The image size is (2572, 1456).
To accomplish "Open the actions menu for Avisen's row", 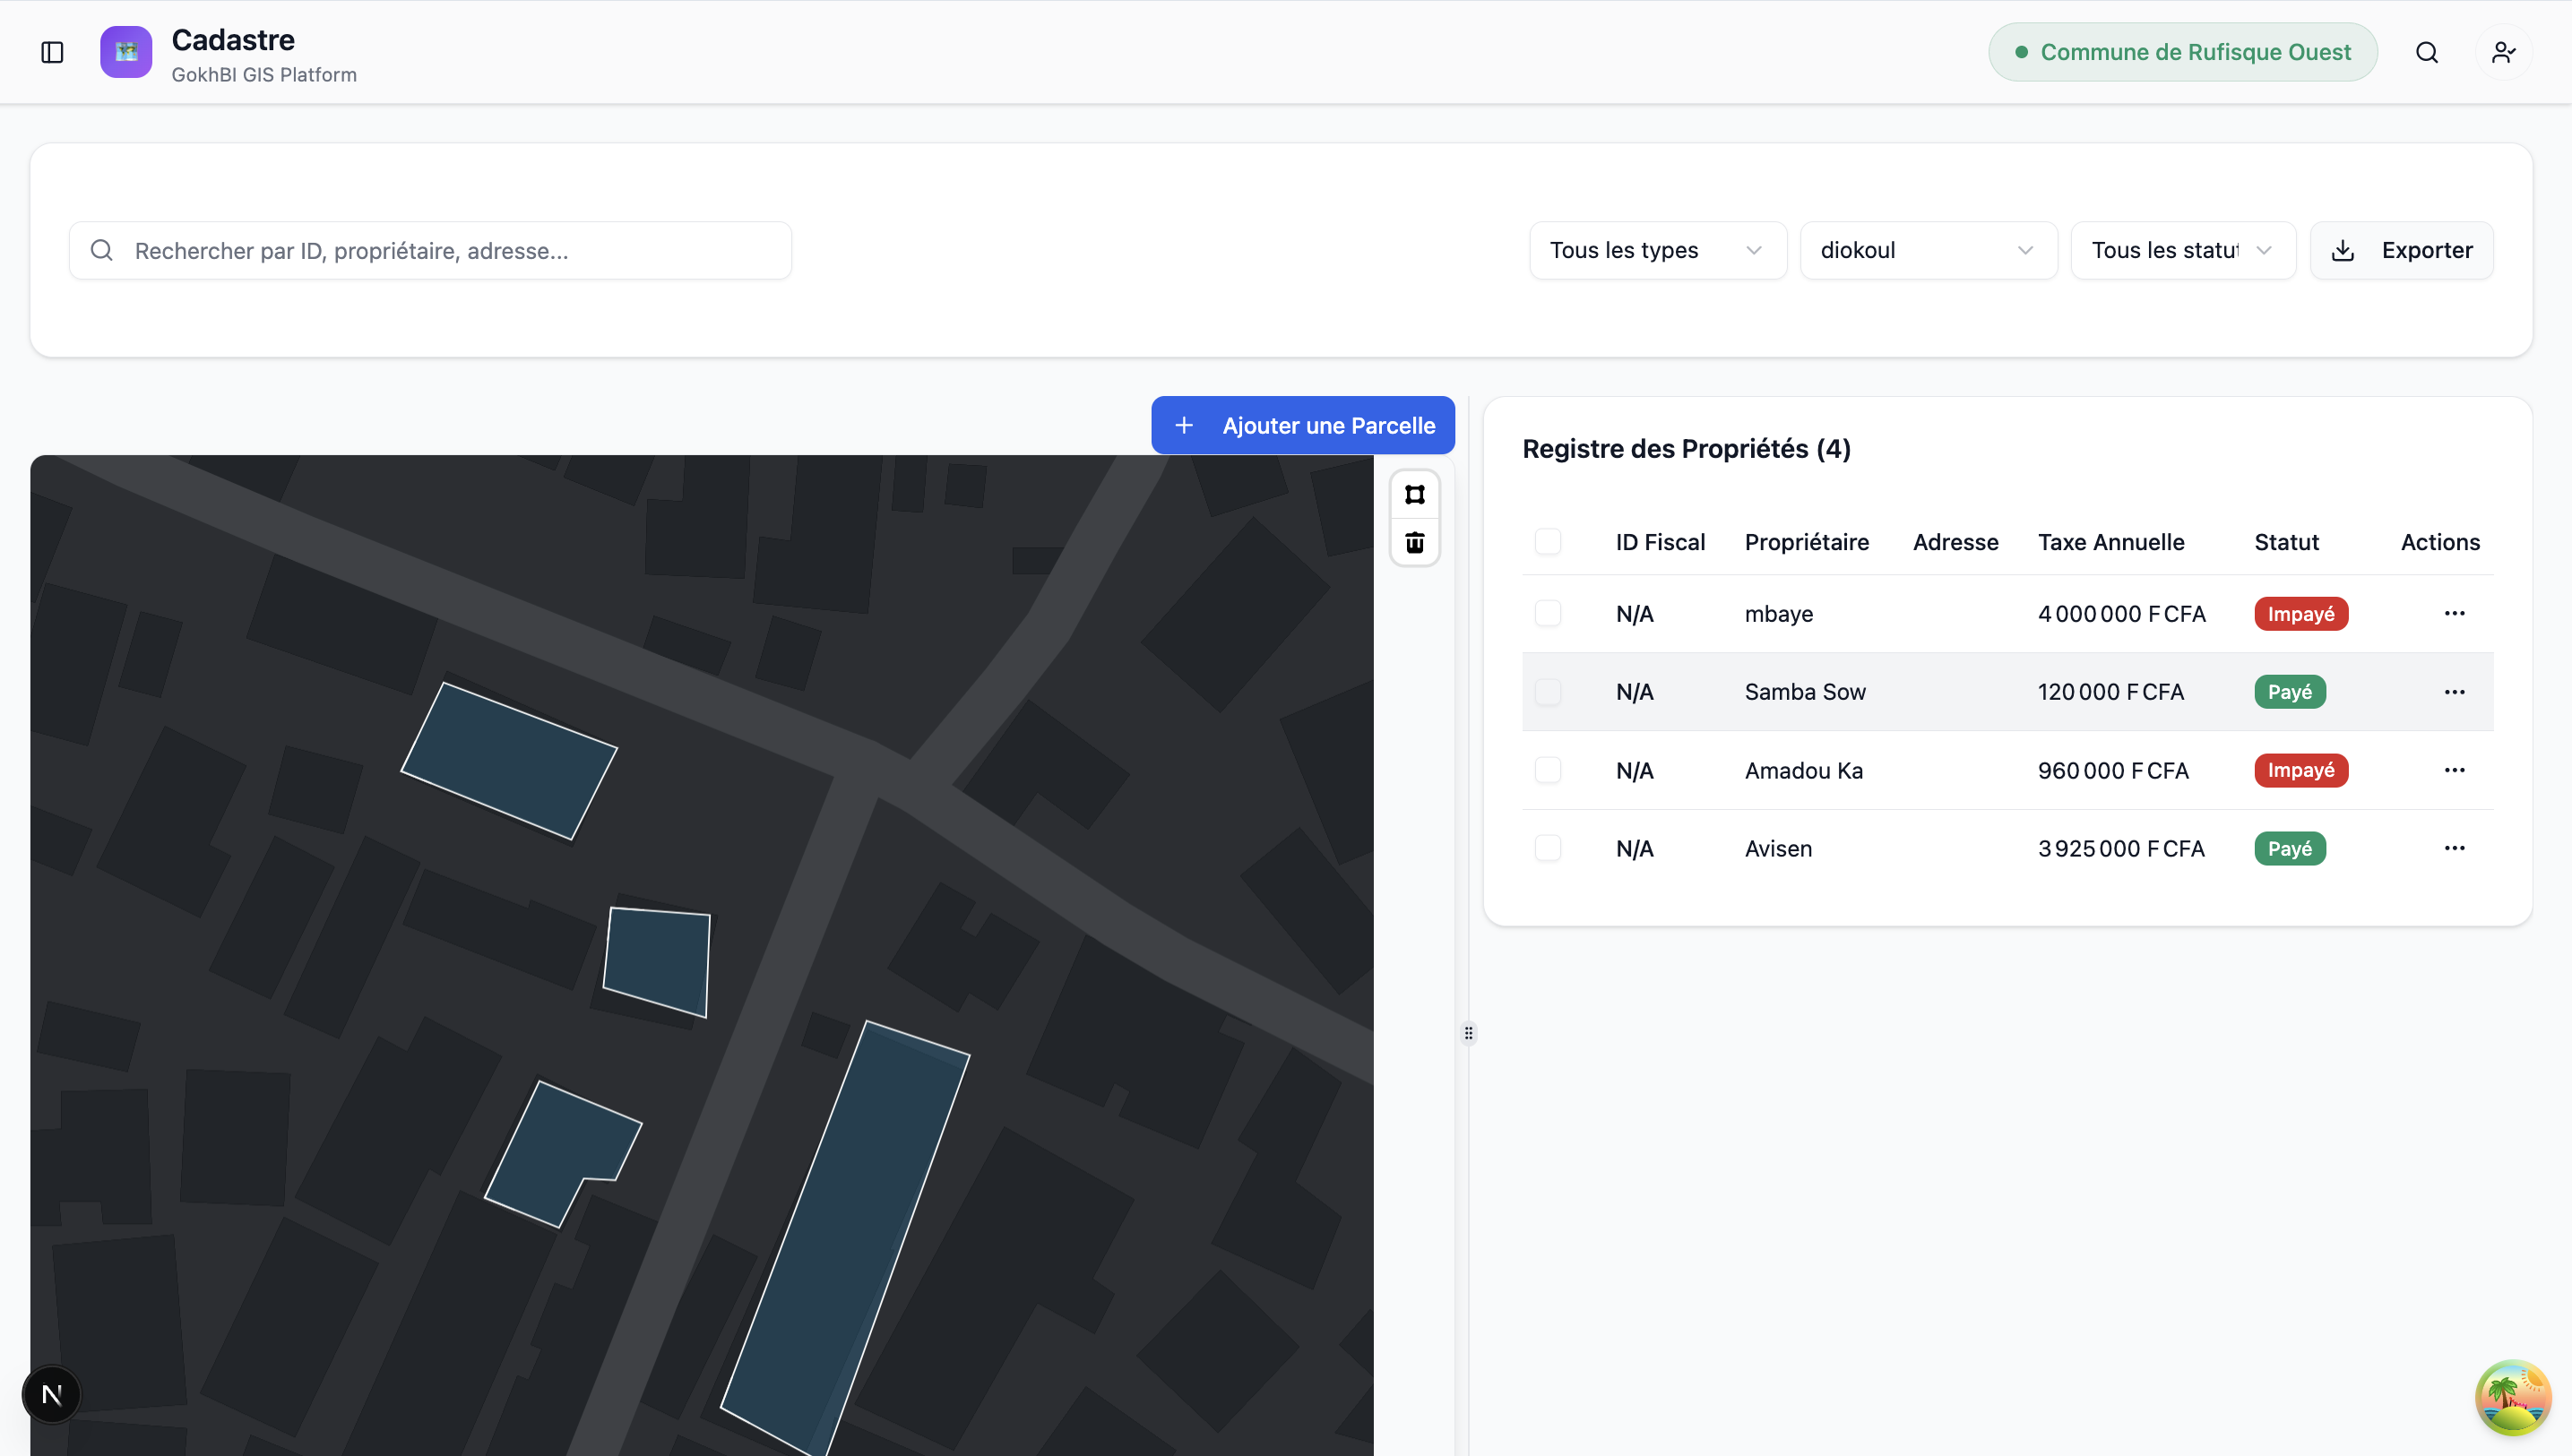I will [x=2454, y=848].
